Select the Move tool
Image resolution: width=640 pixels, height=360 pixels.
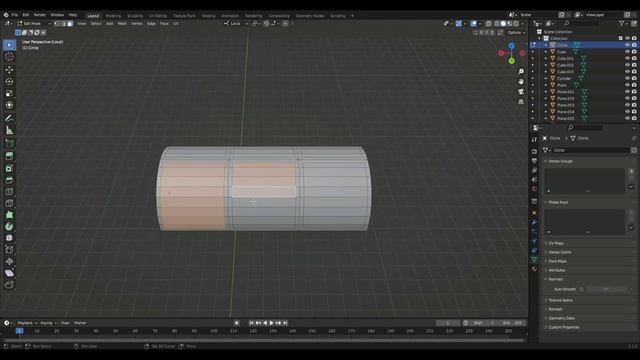tap(9, 70)
